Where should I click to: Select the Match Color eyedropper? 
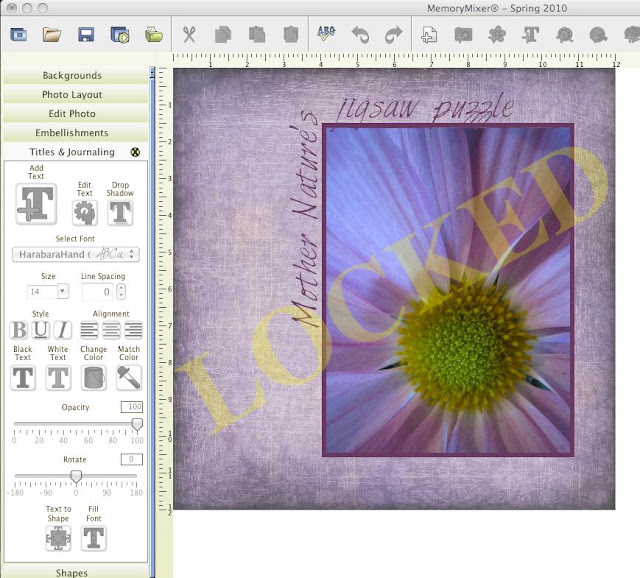[x=129, y=378]
